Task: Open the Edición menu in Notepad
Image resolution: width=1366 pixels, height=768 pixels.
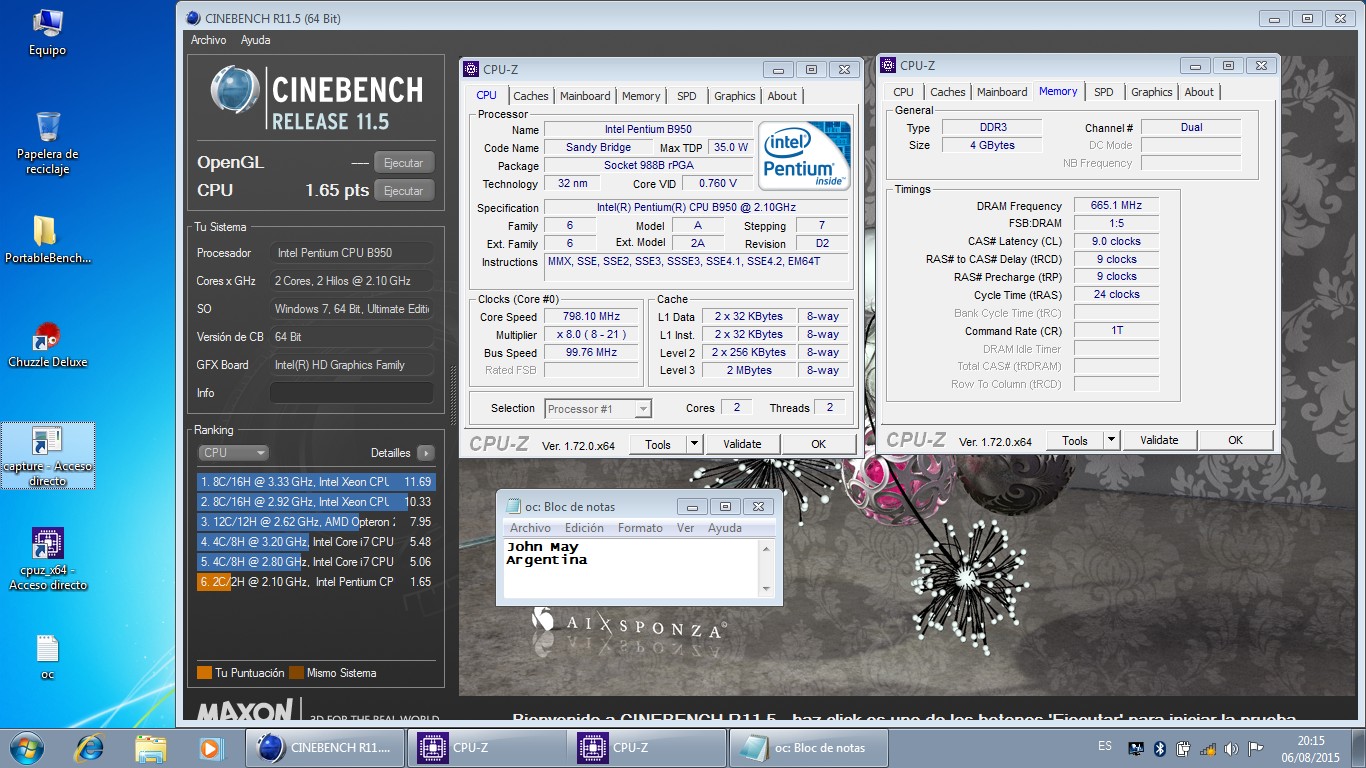Action: 584,528
